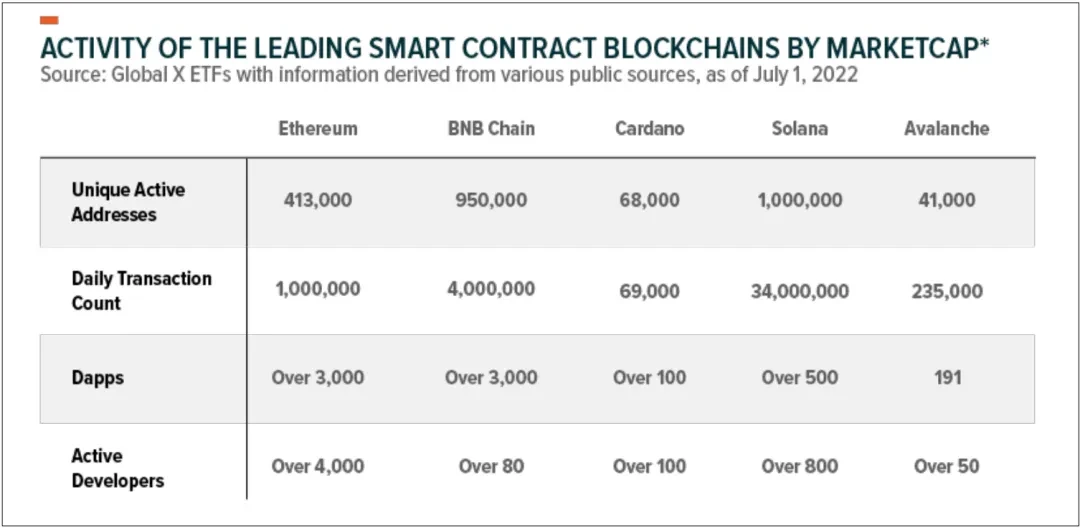Select the BNB Chain column header

(491, 129)
